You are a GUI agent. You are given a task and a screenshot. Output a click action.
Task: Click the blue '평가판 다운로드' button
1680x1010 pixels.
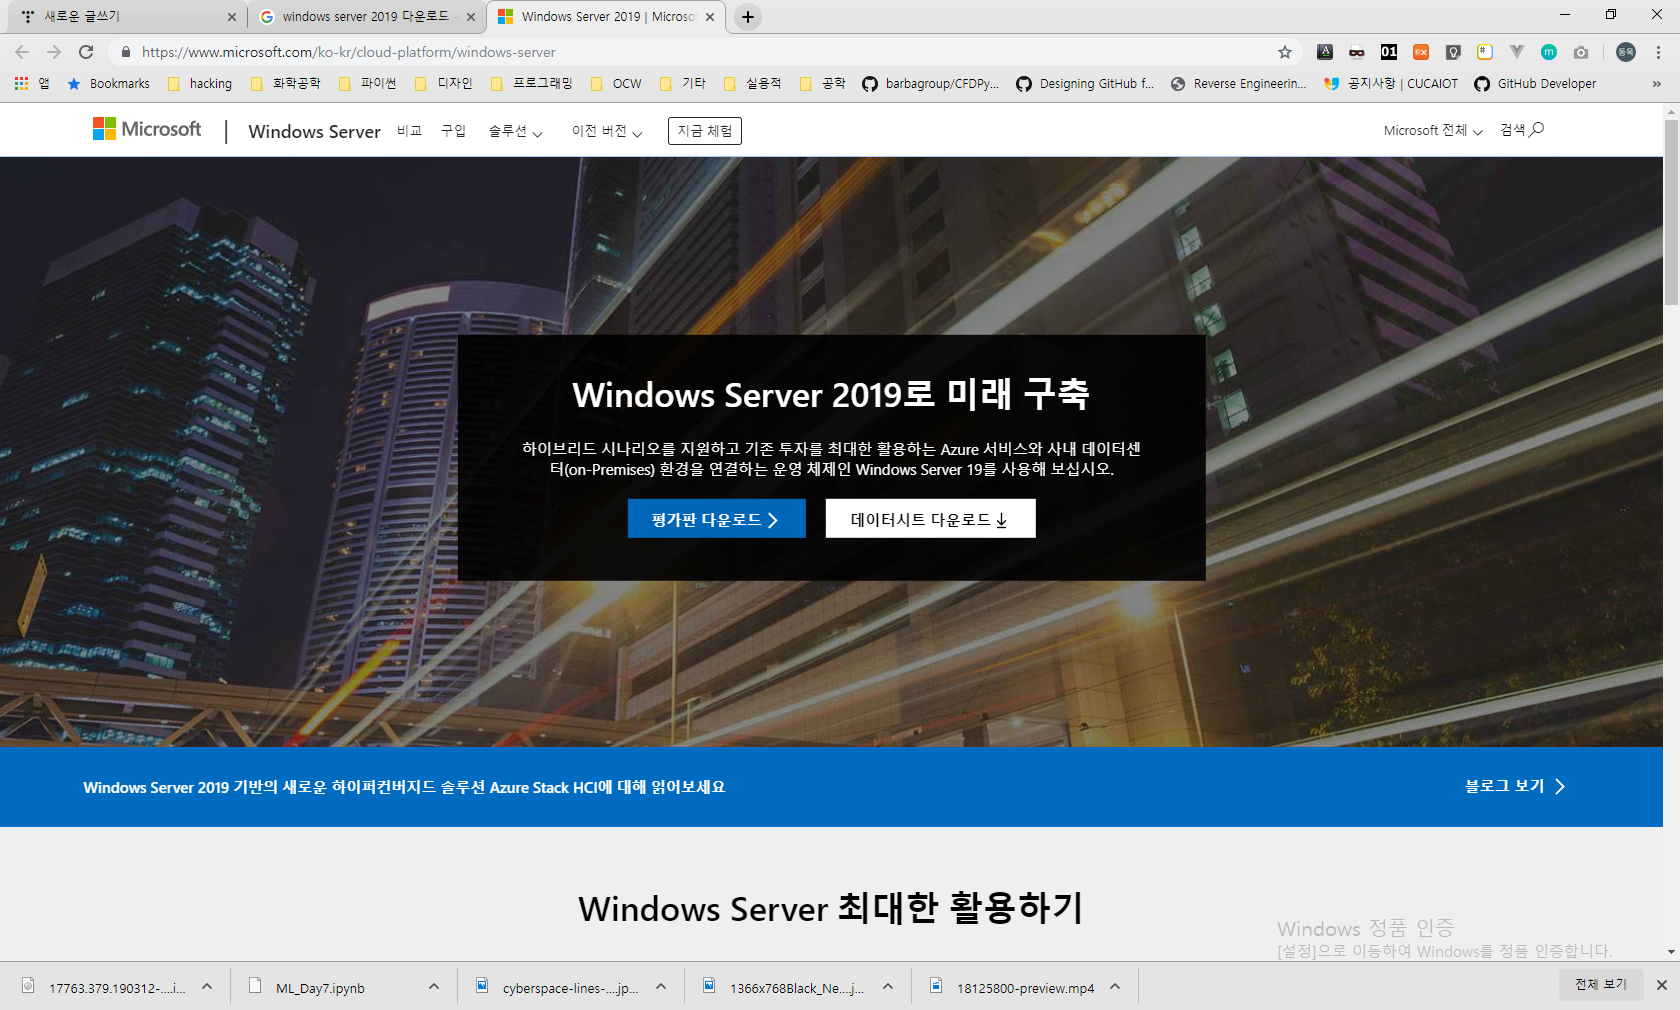point(716,519)
